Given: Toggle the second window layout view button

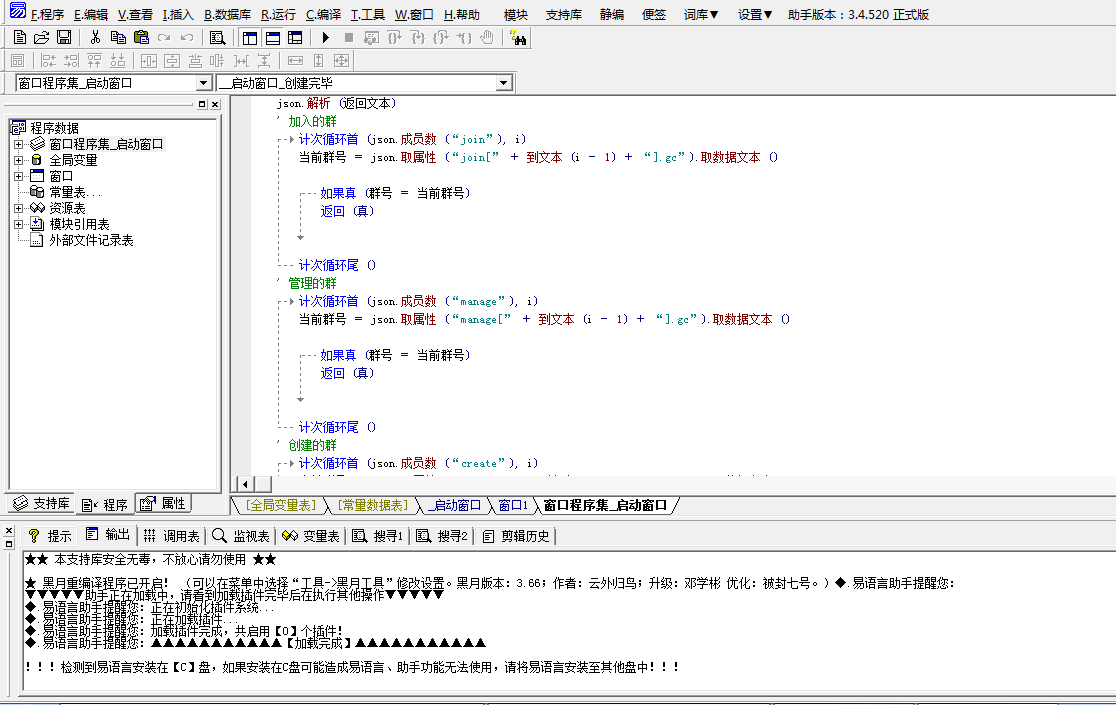Looking at the screenshot, I should coord(273,38).
